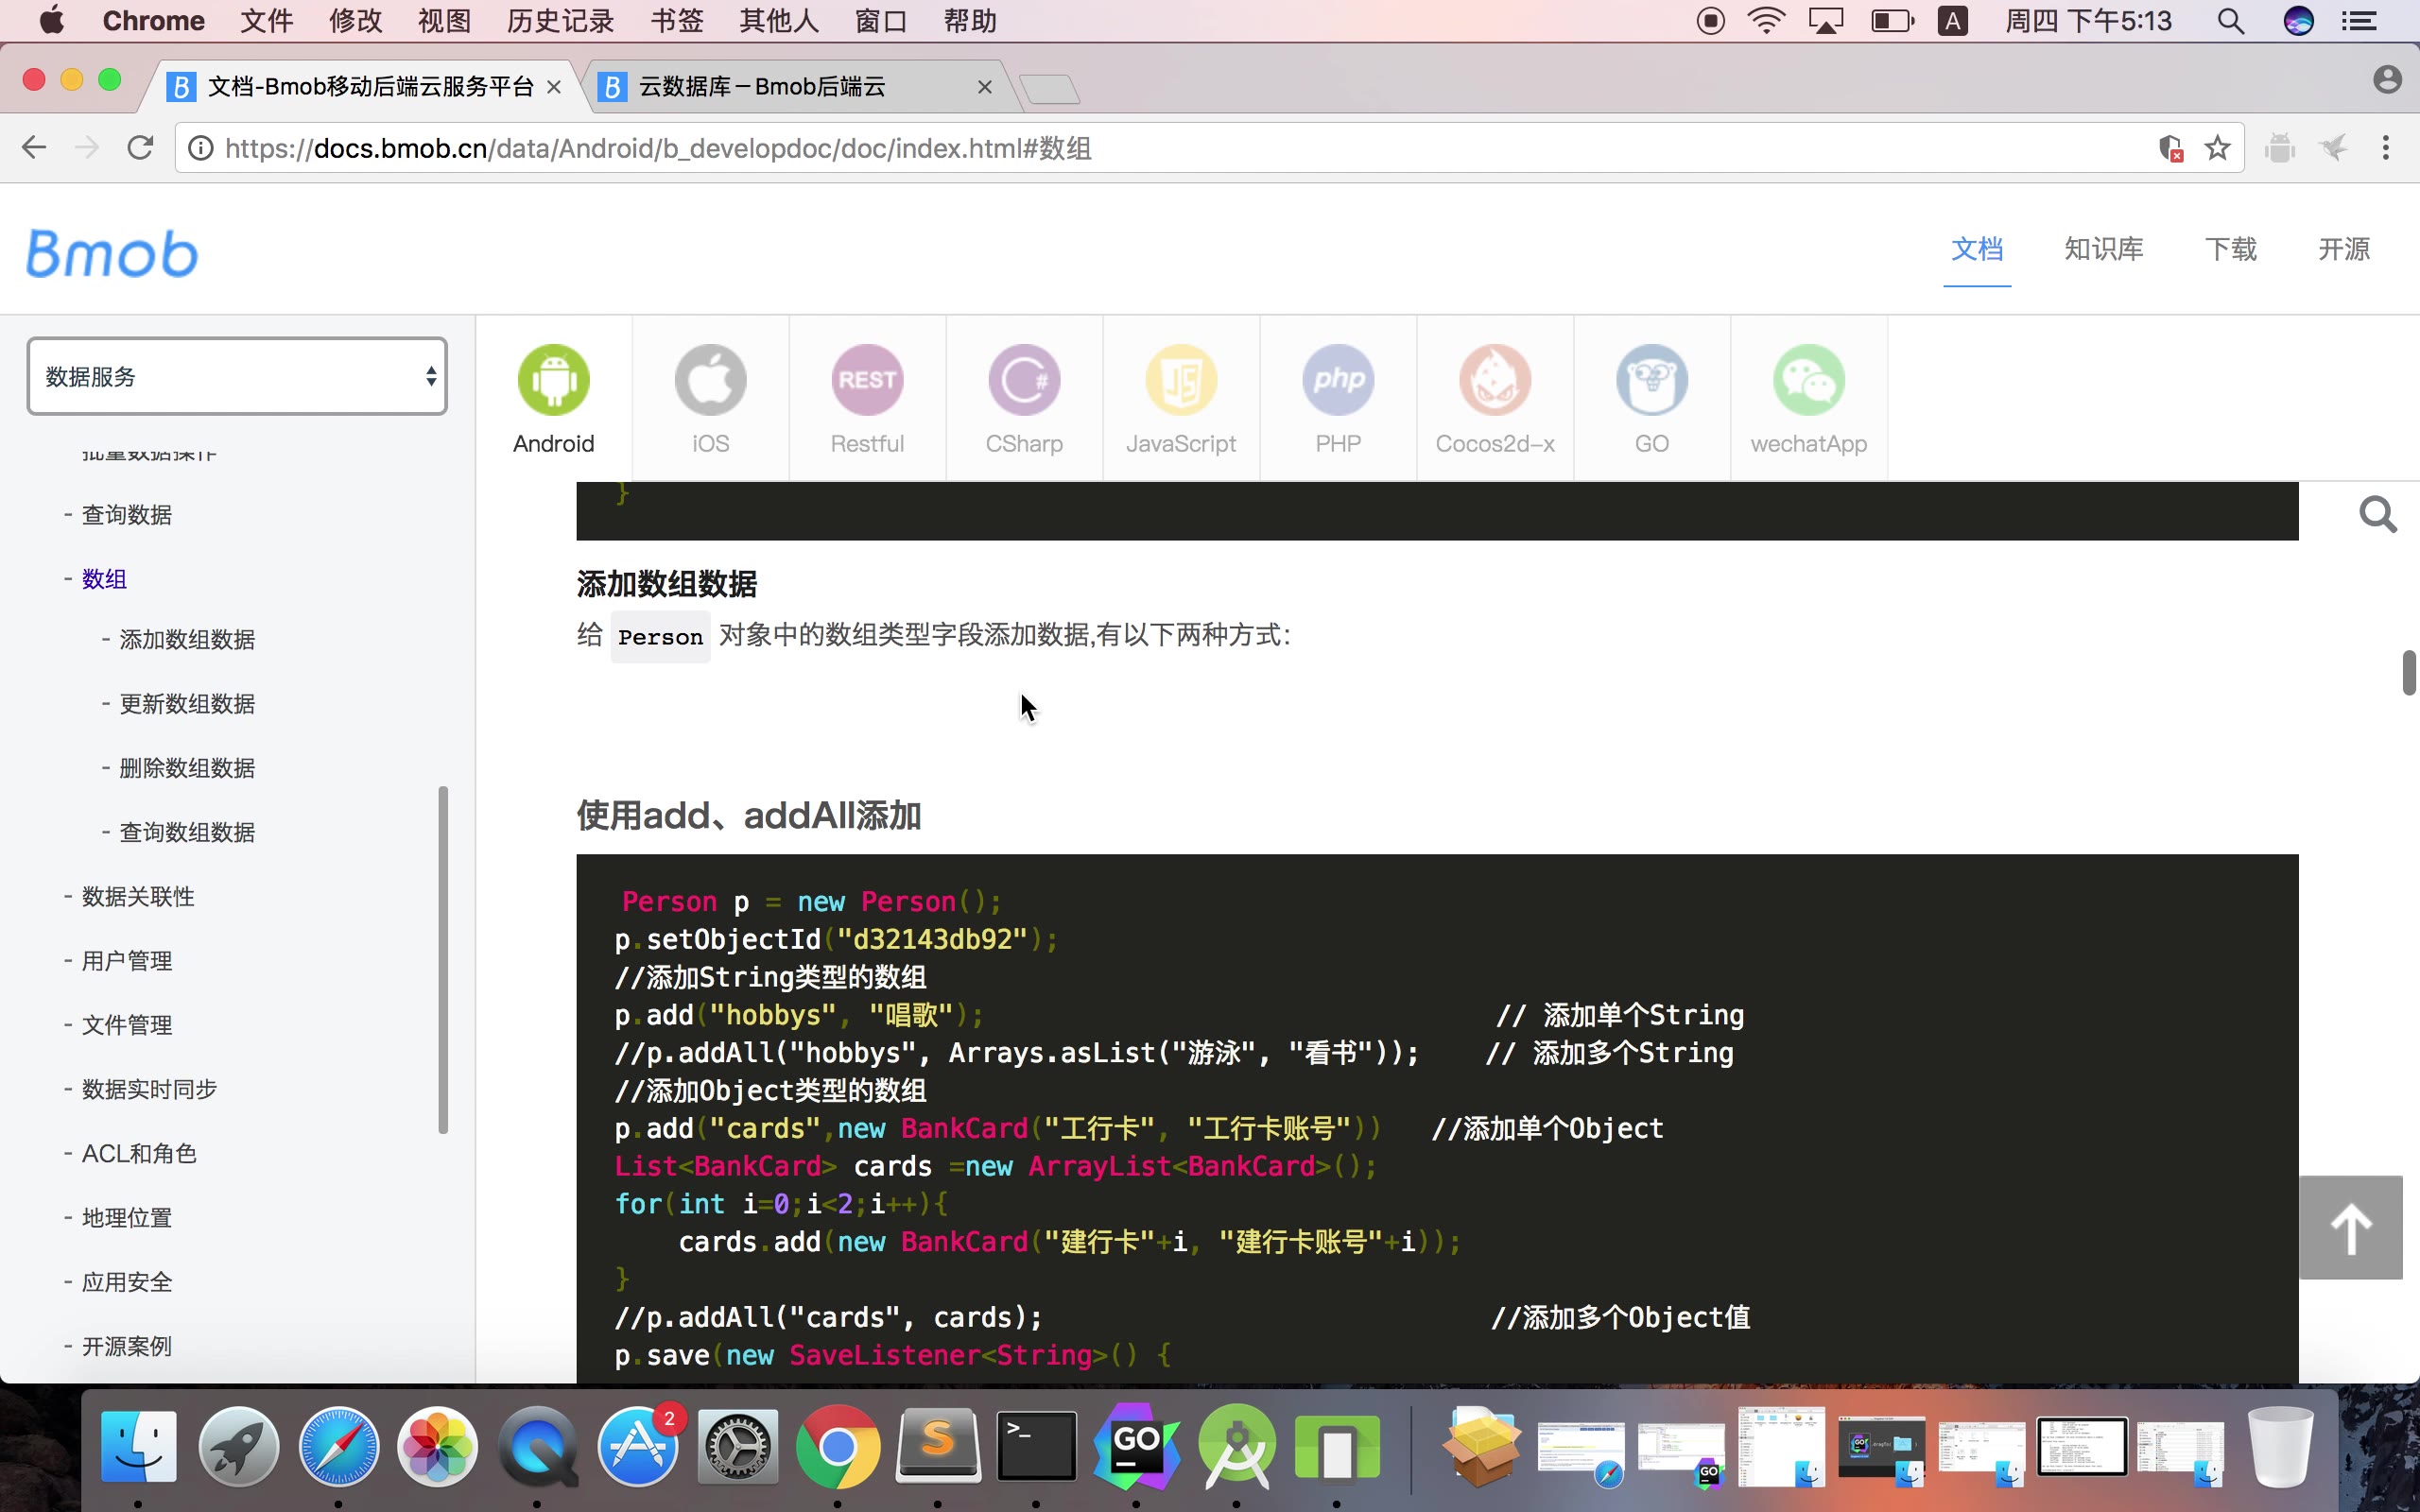
Task: Open the Chrome profile avatar icon
Action: [2387, 80]
